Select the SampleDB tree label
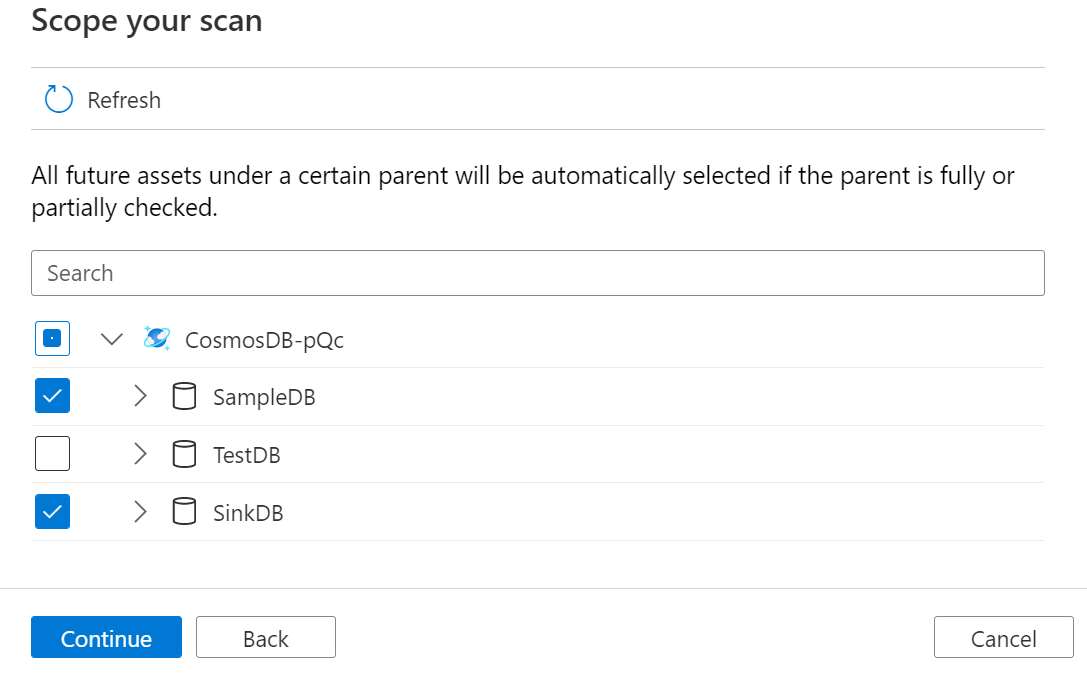The width and height of the screenshot is (1087, 686). pos(264,397)
